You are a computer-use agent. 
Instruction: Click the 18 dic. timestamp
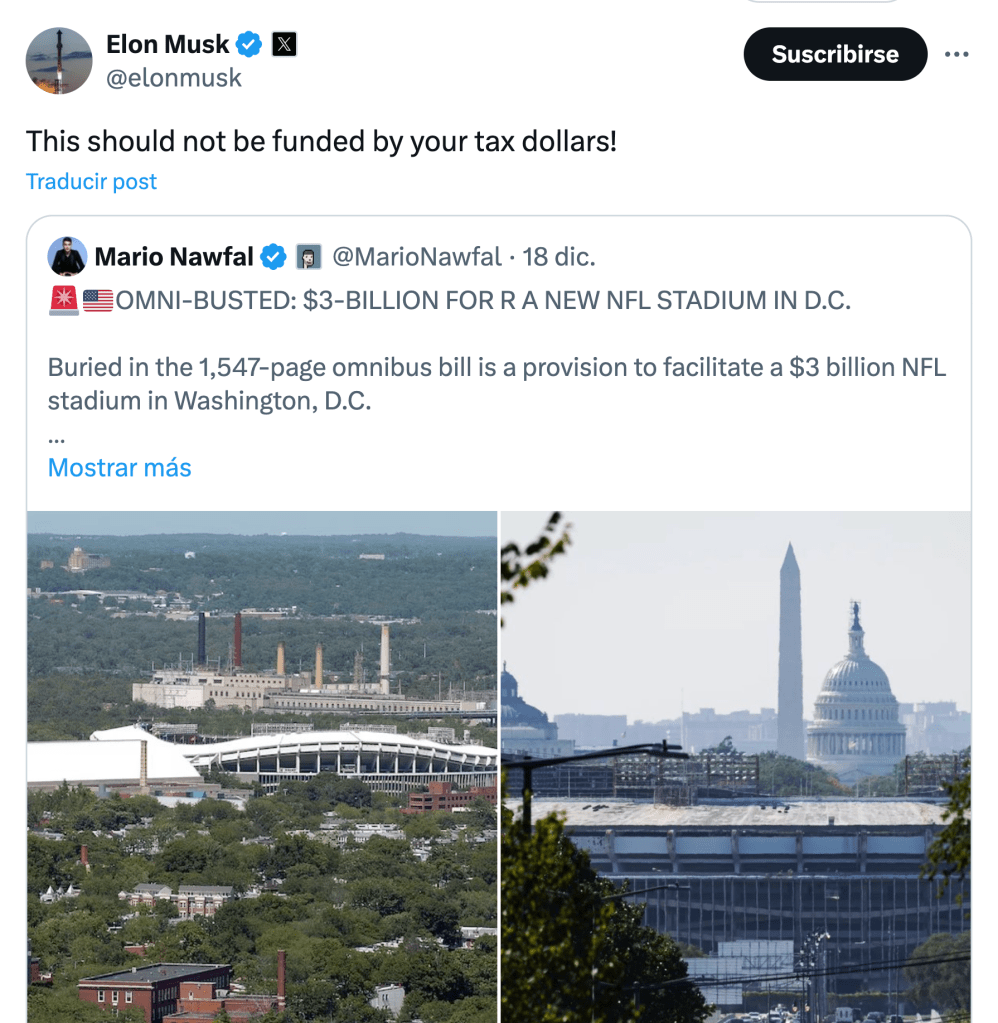click(558, 257)
